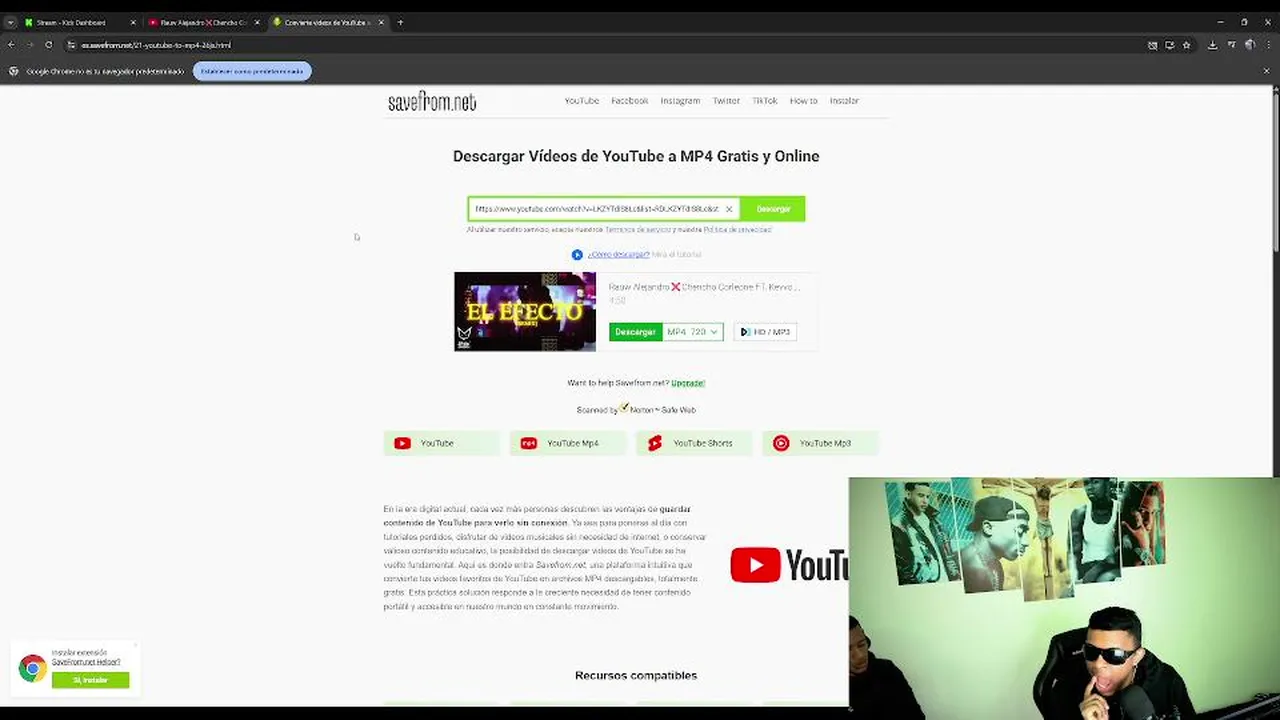
Task: Click the page vertical scrollbar
Action: coord(1275,170)
